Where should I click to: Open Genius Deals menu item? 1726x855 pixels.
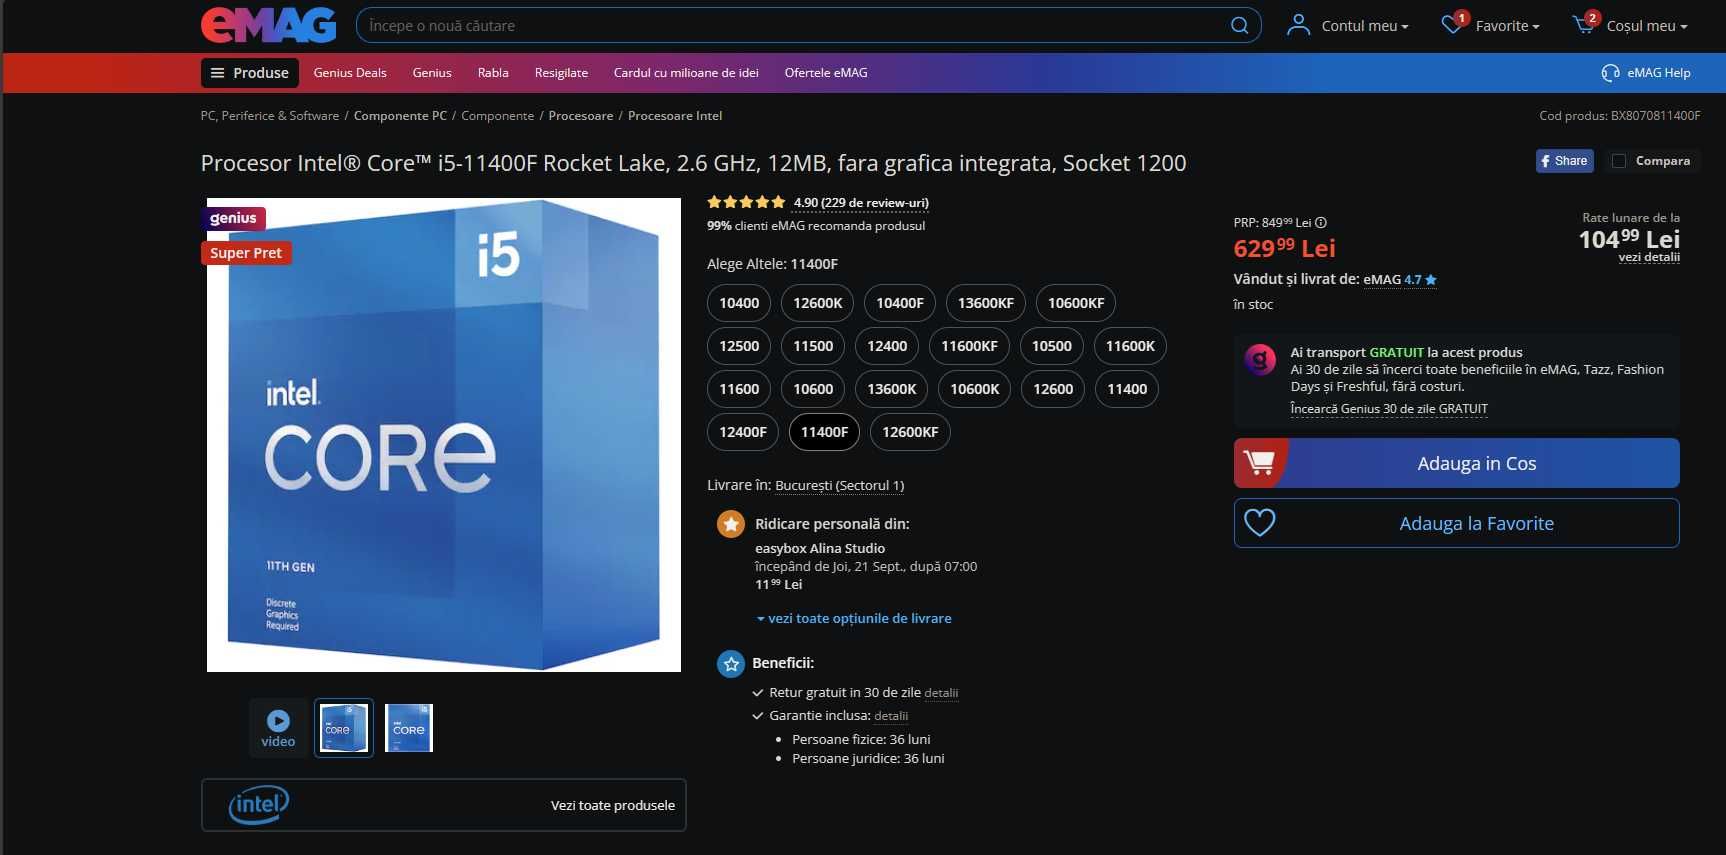[350, 73]
